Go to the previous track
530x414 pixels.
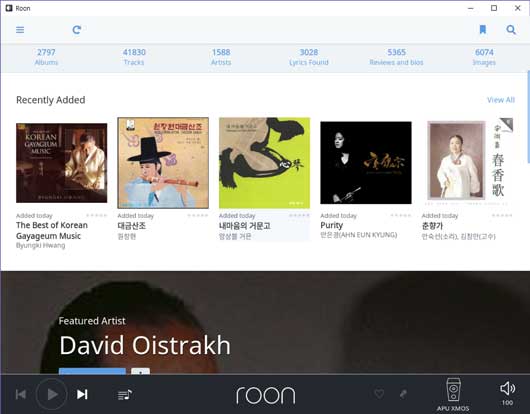[x=21, y=394]
